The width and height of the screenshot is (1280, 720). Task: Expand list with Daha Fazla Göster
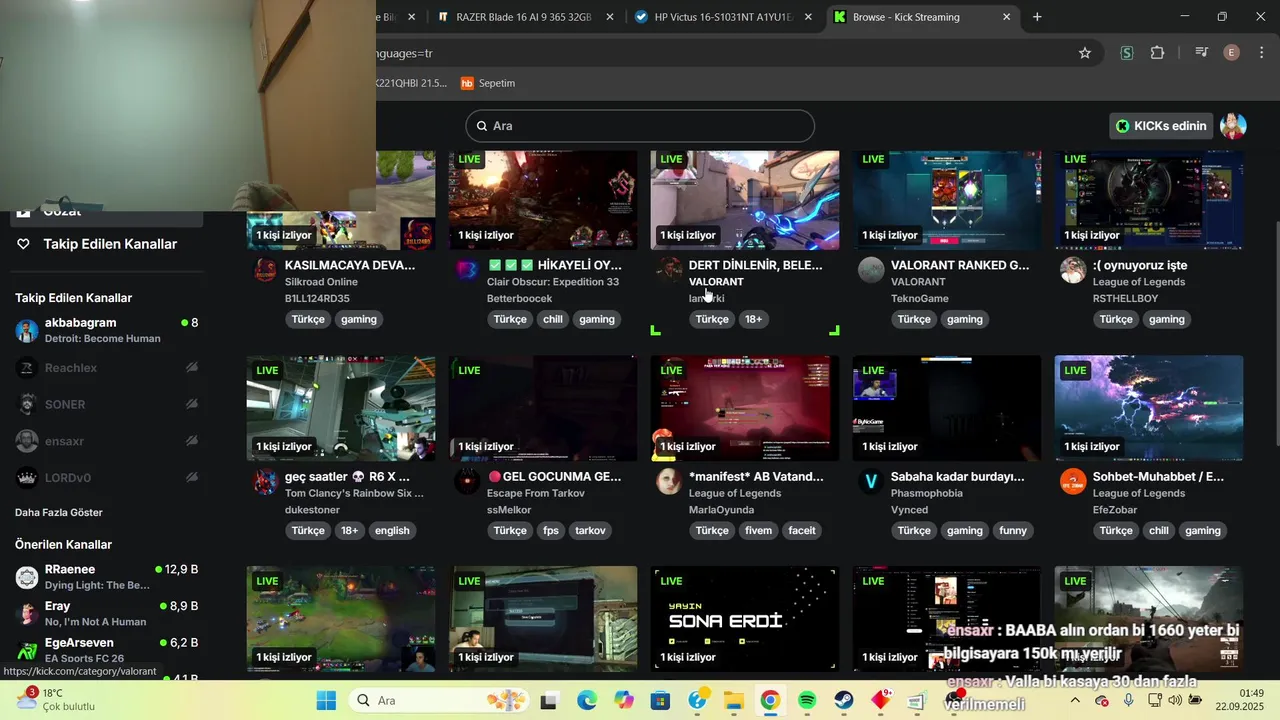[59, 512]
